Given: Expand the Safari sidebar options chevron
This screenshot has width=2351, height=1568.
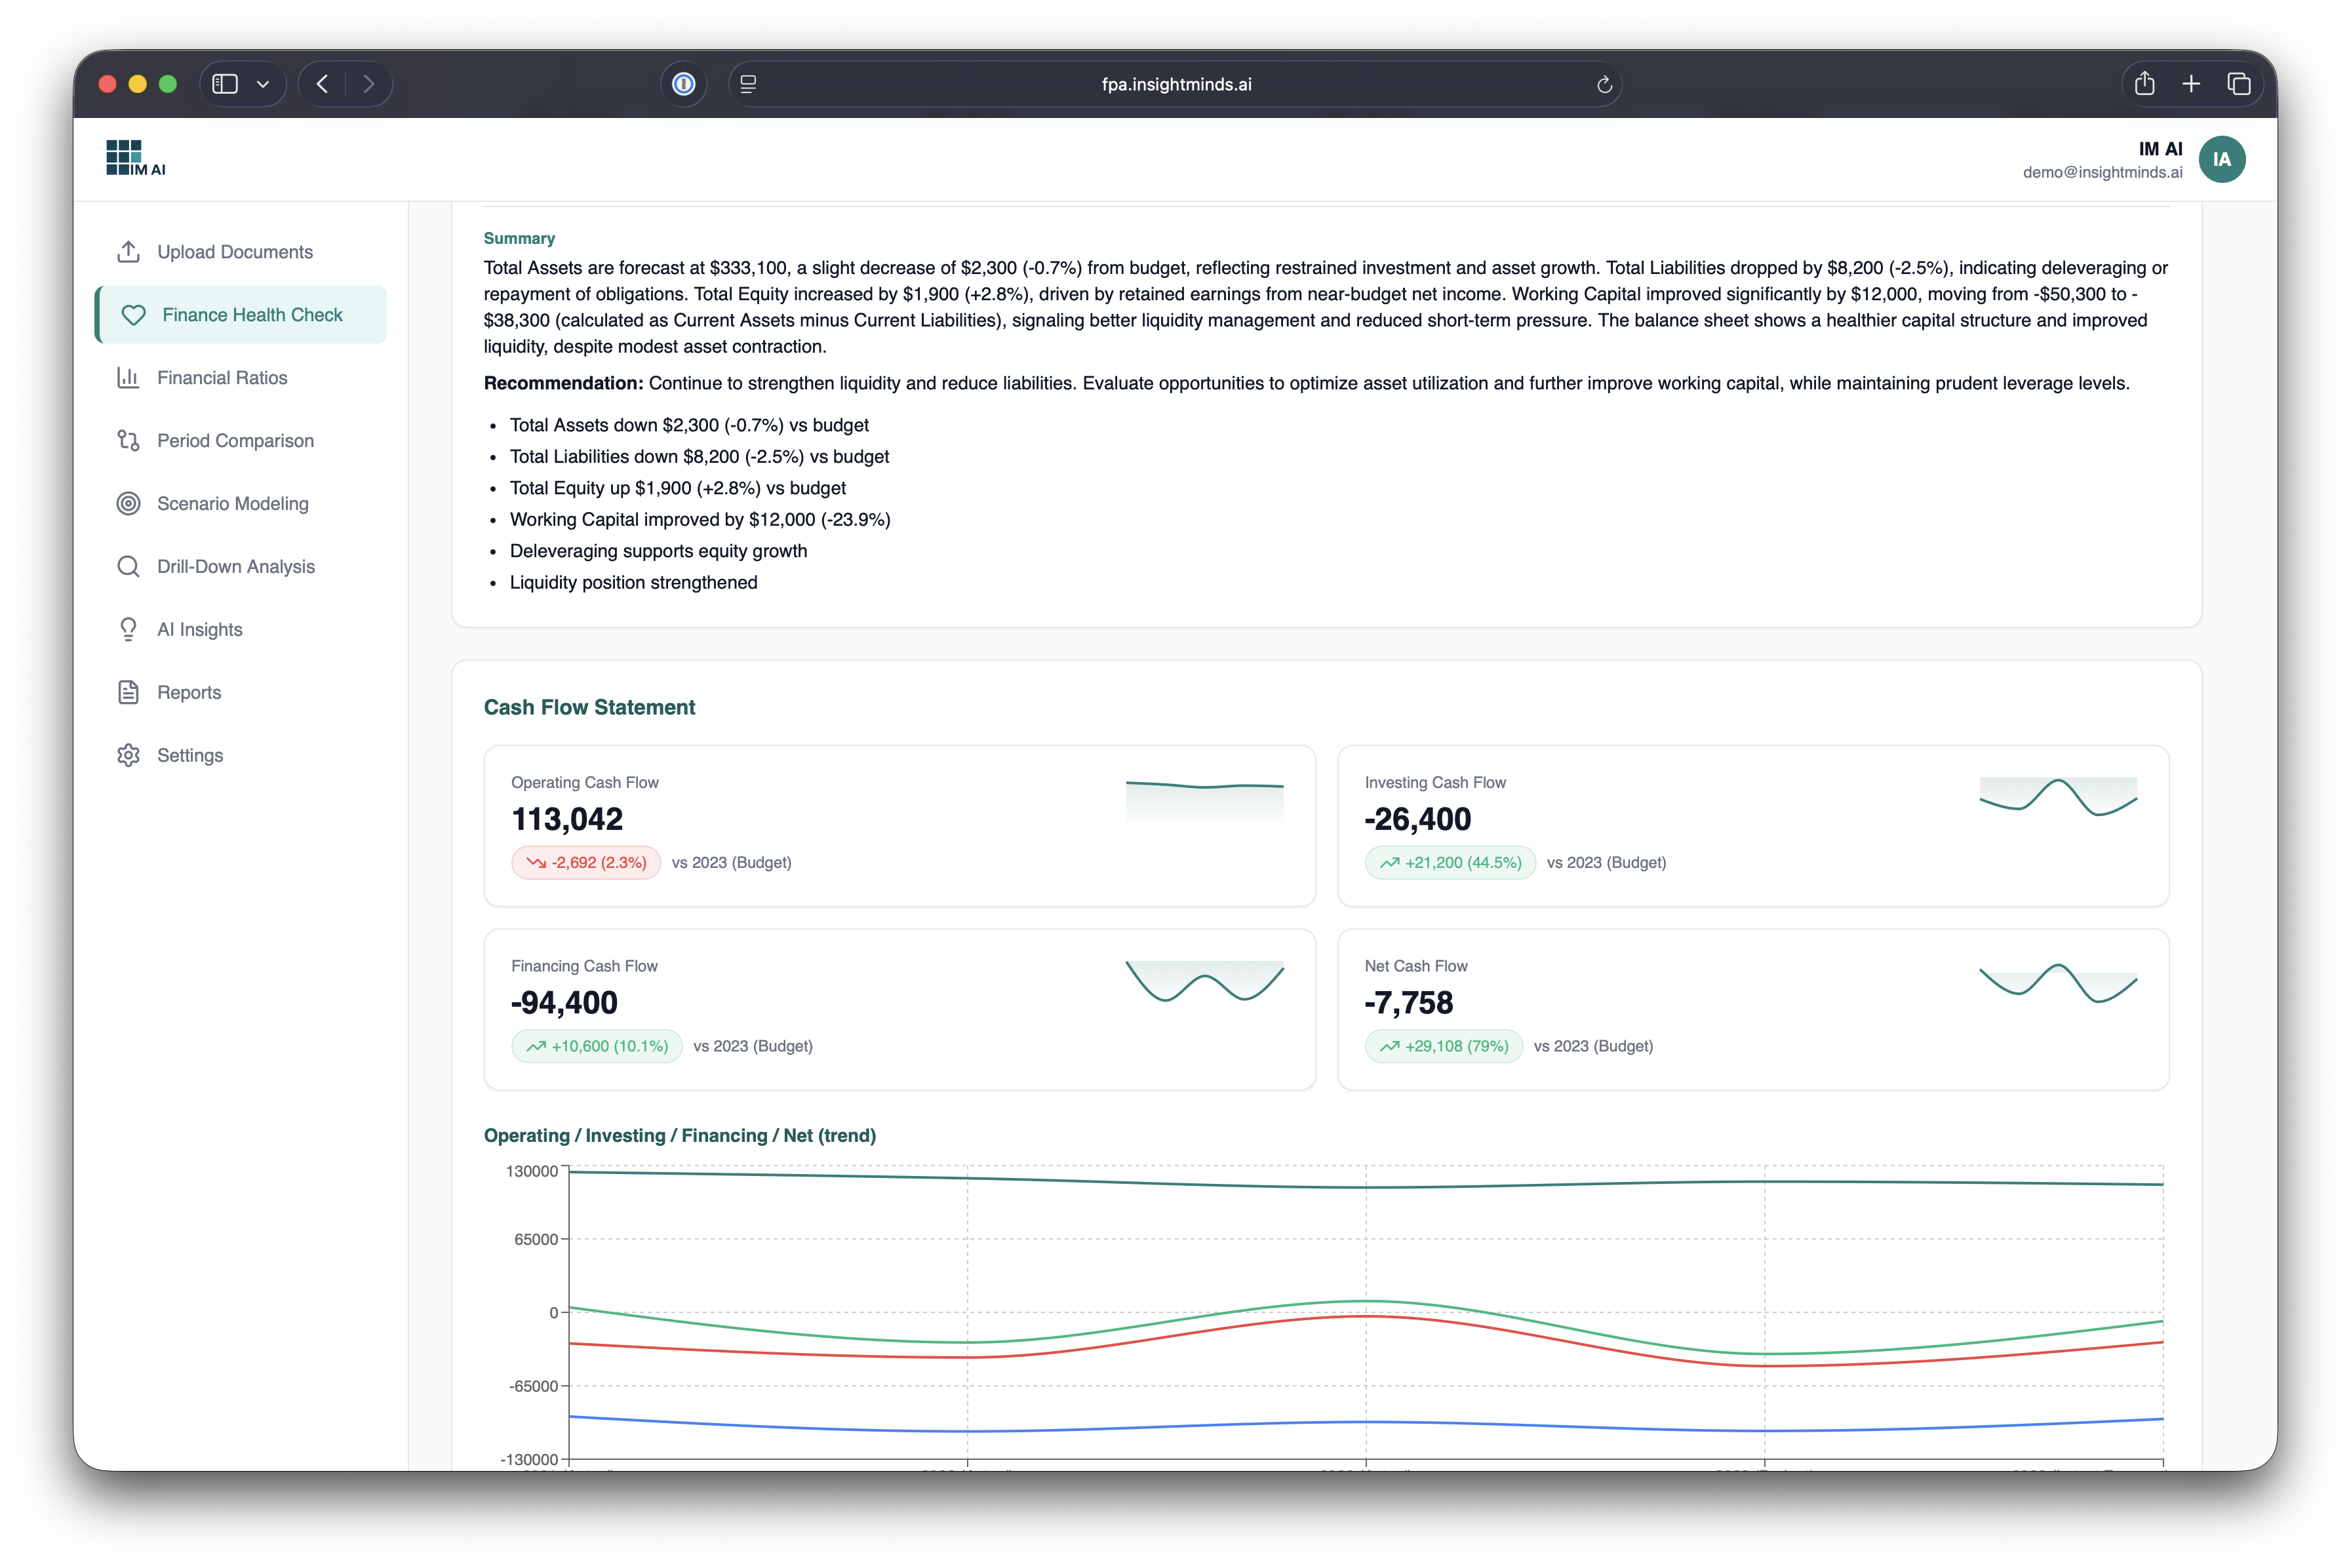Looking at the screenshot, I should (263, 84).
